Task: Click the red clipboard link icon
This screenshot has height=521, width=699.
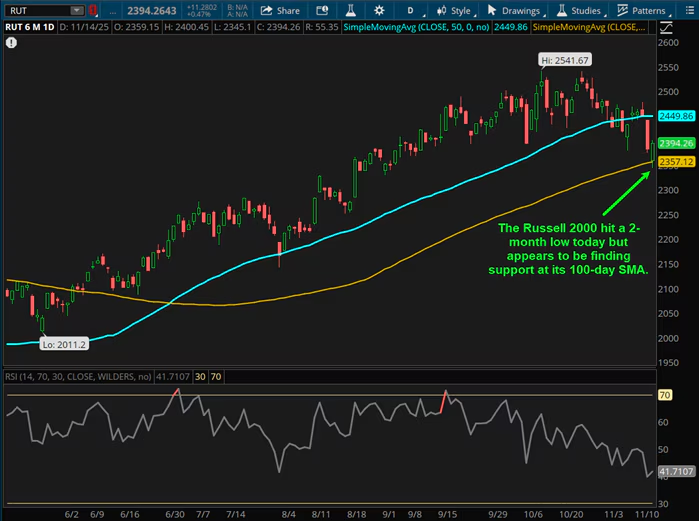Action: [x=92, y=10]
